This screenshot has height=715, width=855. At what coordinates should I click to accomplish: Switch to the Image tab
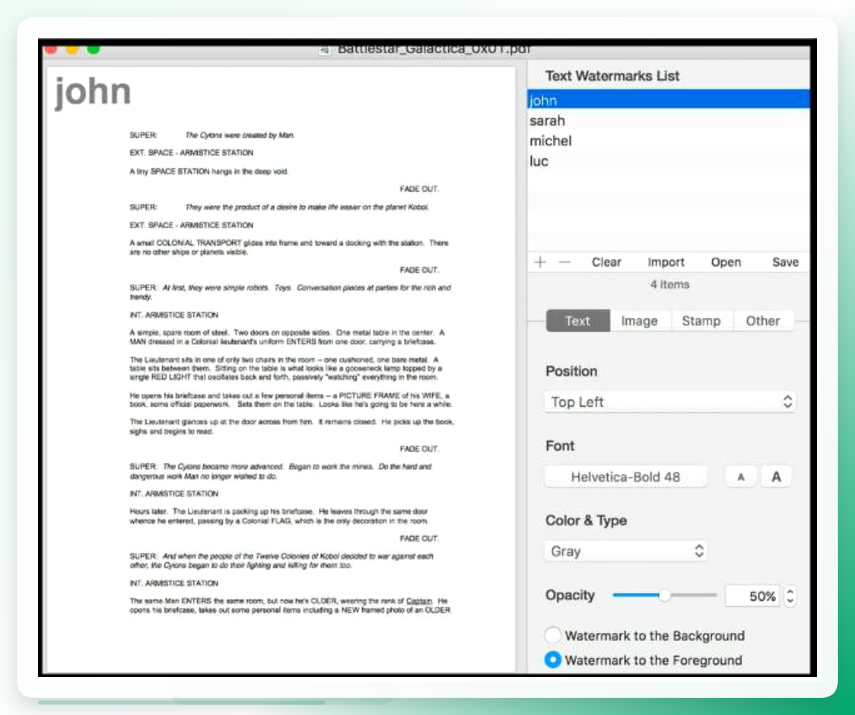[x=640, y=321]
